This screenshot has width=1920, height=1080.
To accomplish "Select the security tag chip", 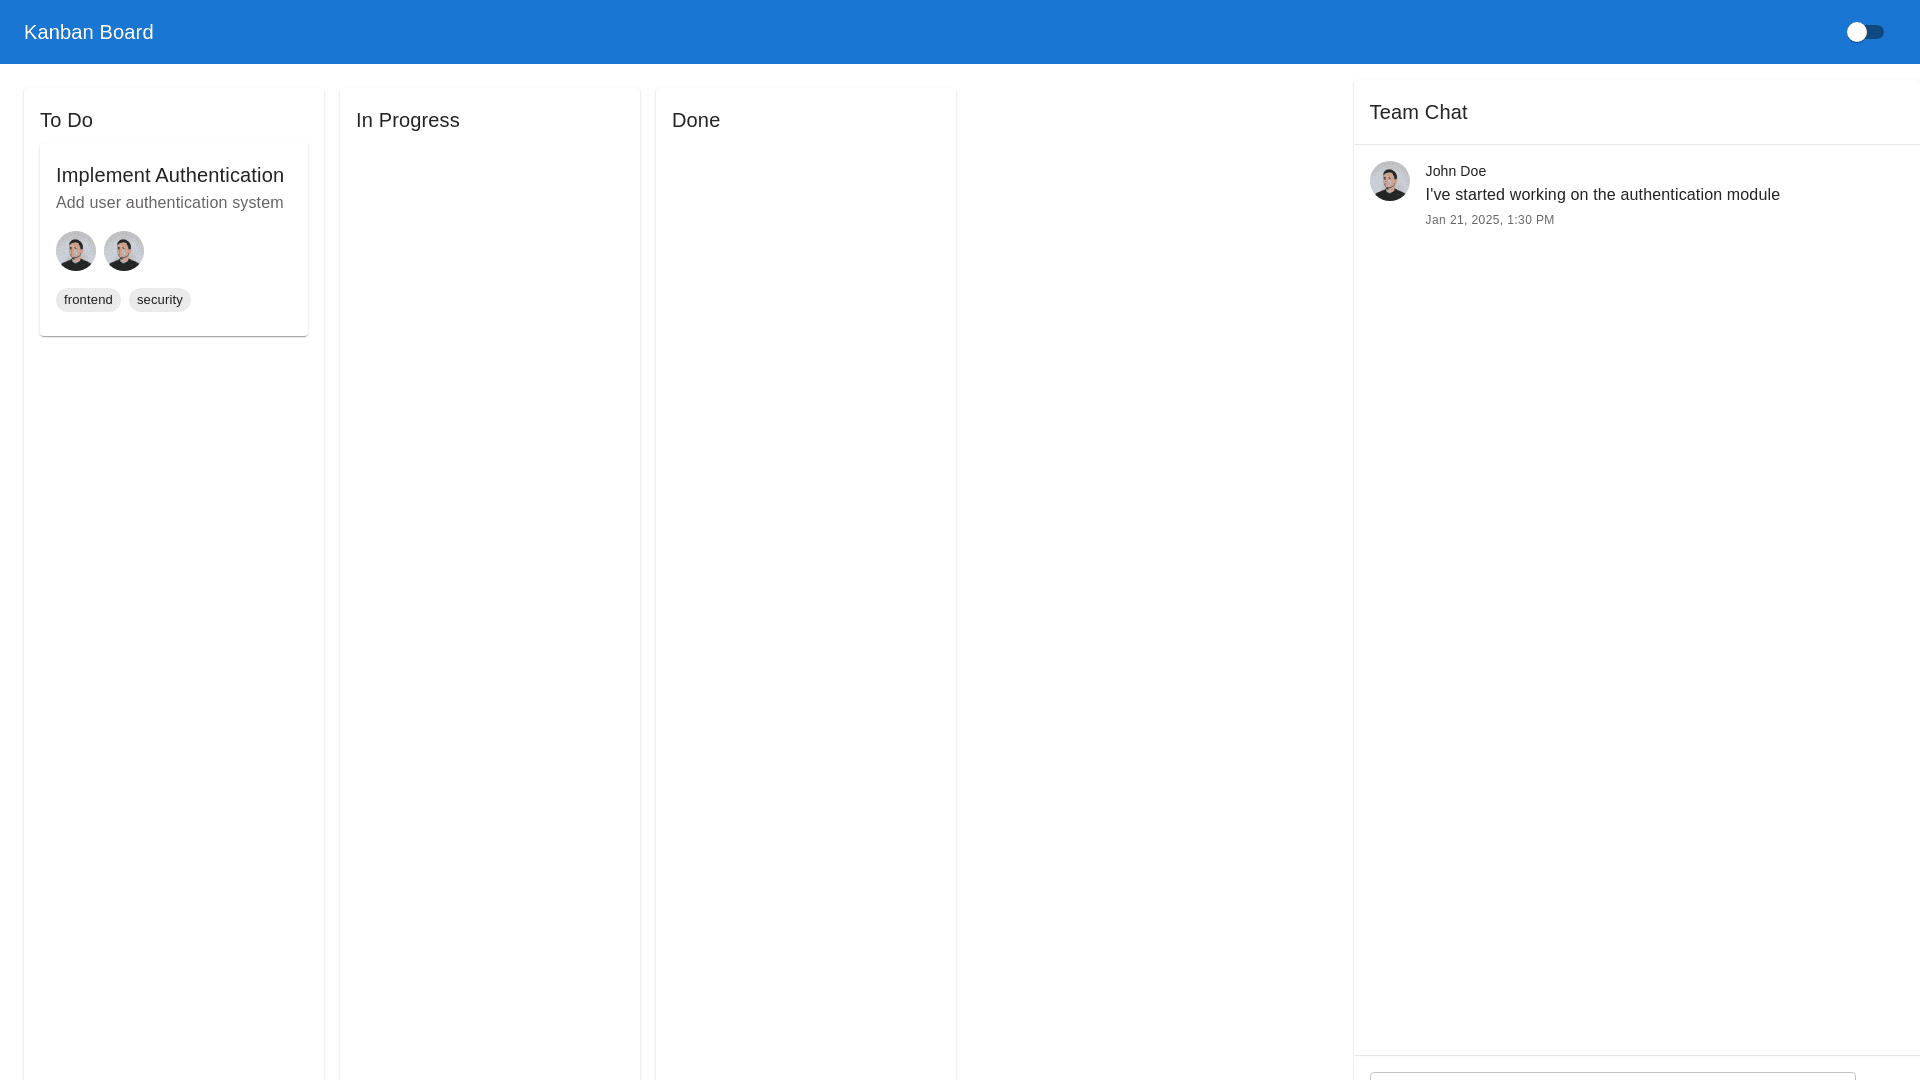I will coord(160,300).
